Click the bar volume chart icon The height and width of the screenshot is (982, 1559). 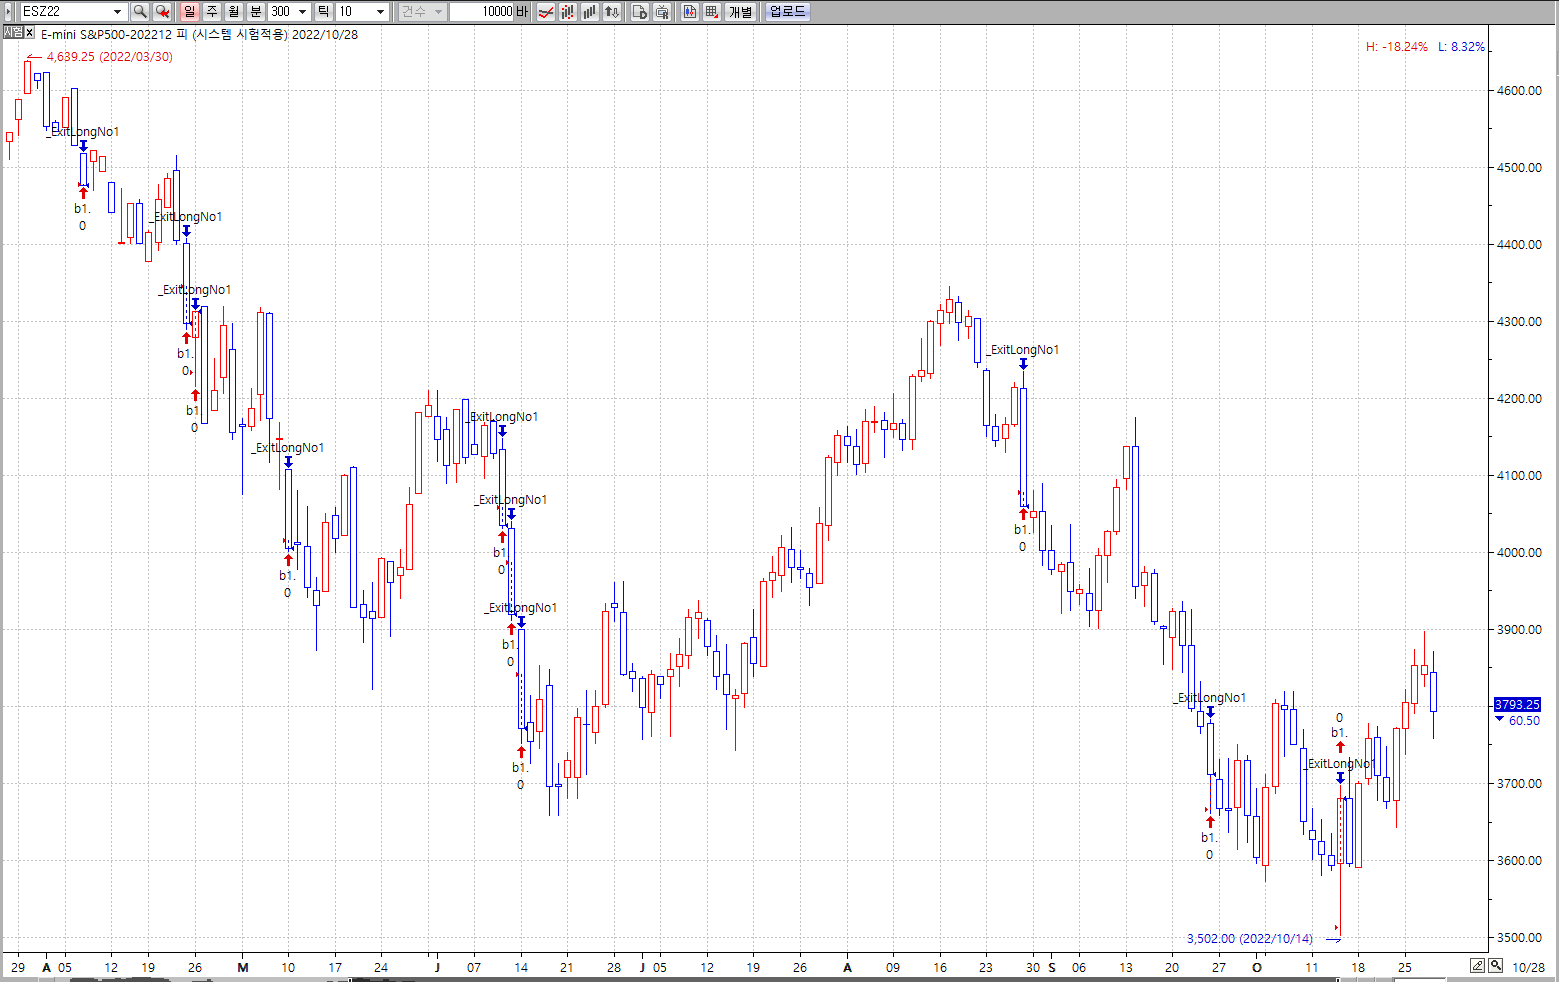[590, 12]
